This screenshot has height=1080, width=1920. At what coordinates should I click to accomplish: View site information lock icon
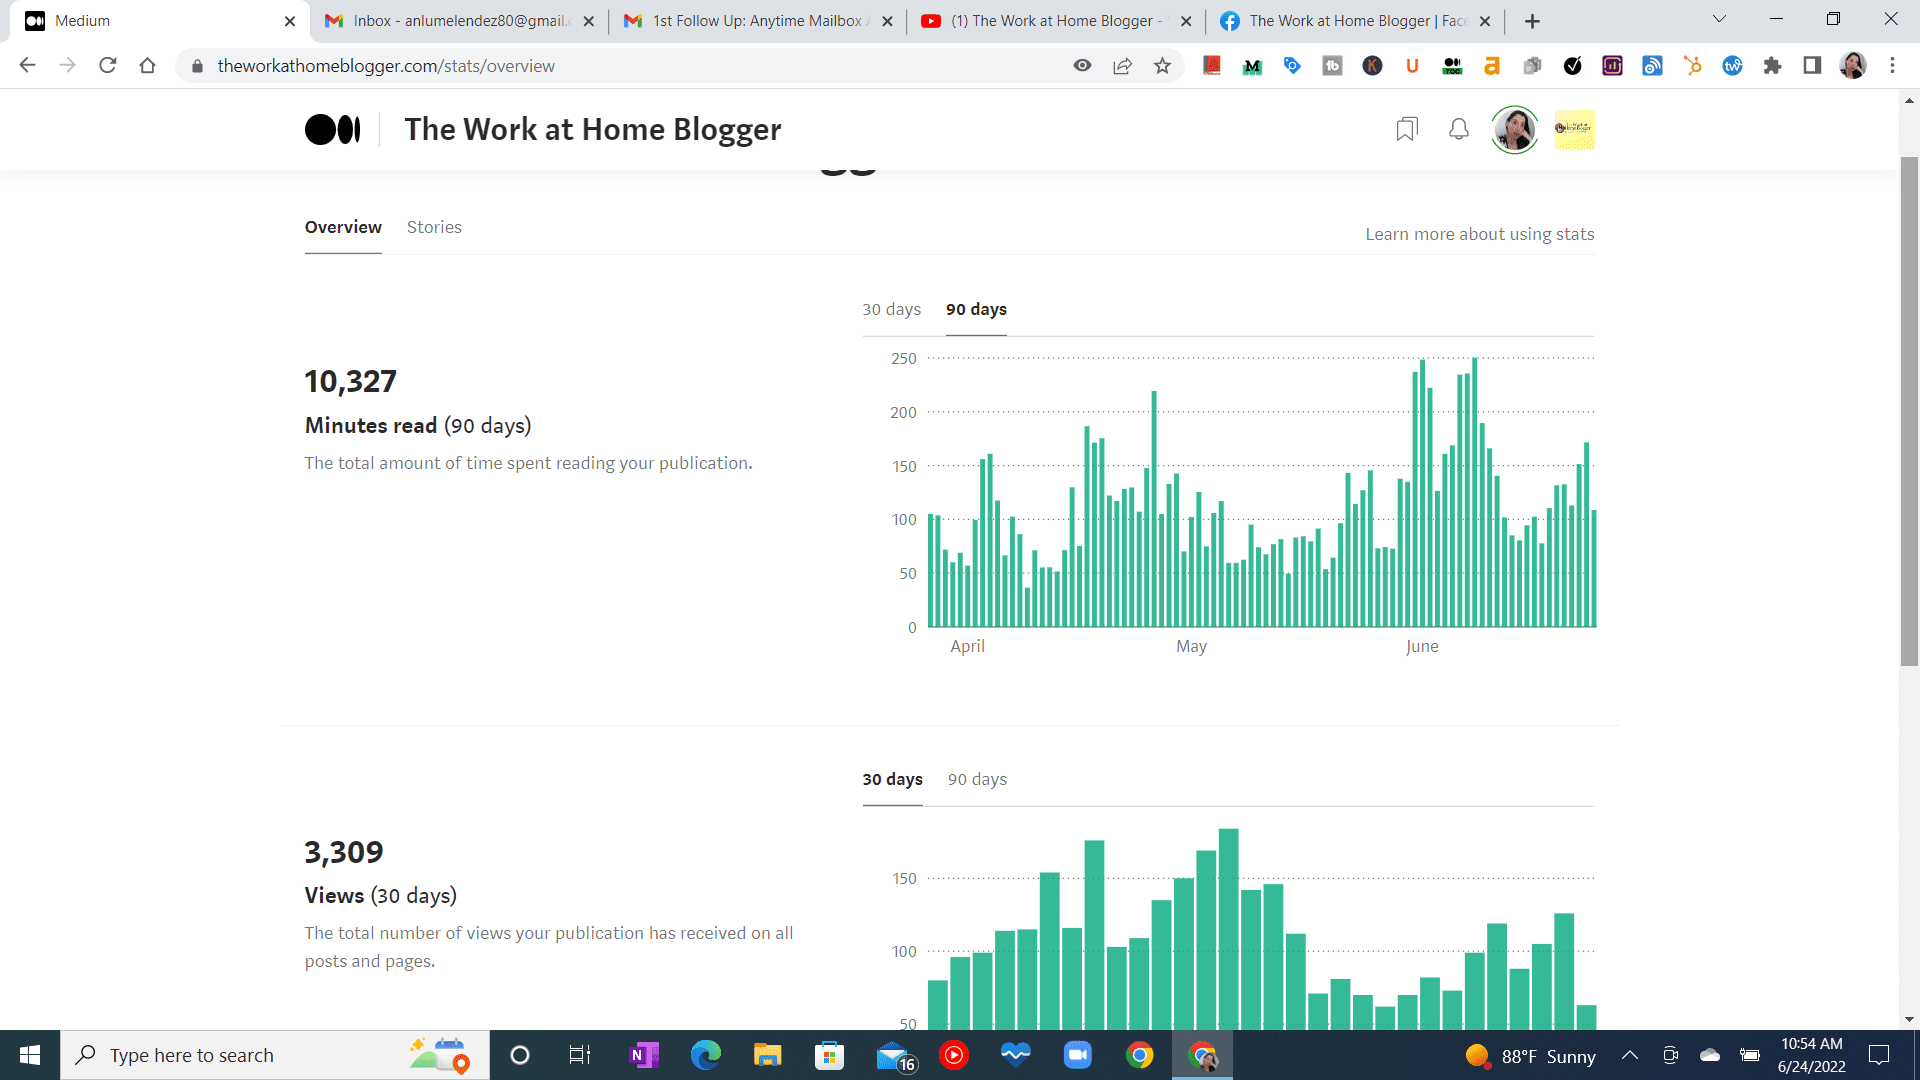pos(197,66)
